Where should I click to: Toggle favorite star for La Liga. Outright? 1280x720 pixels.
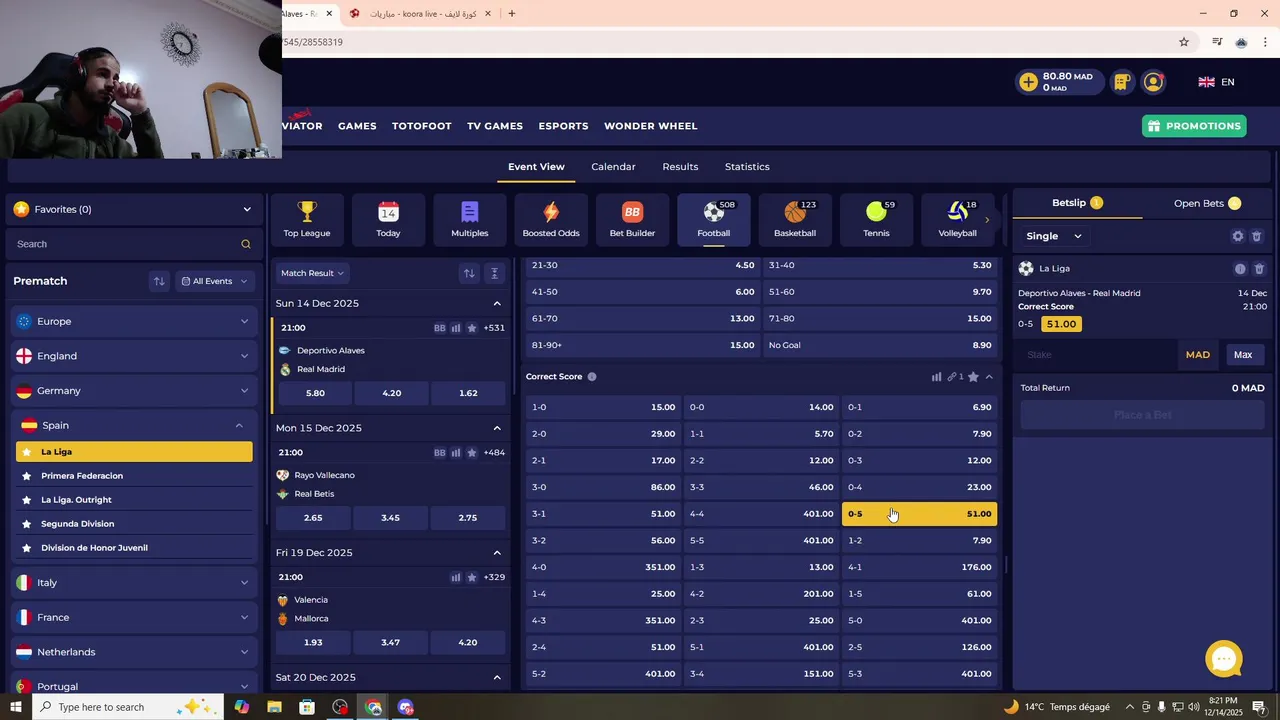click(x=27, y=500)
